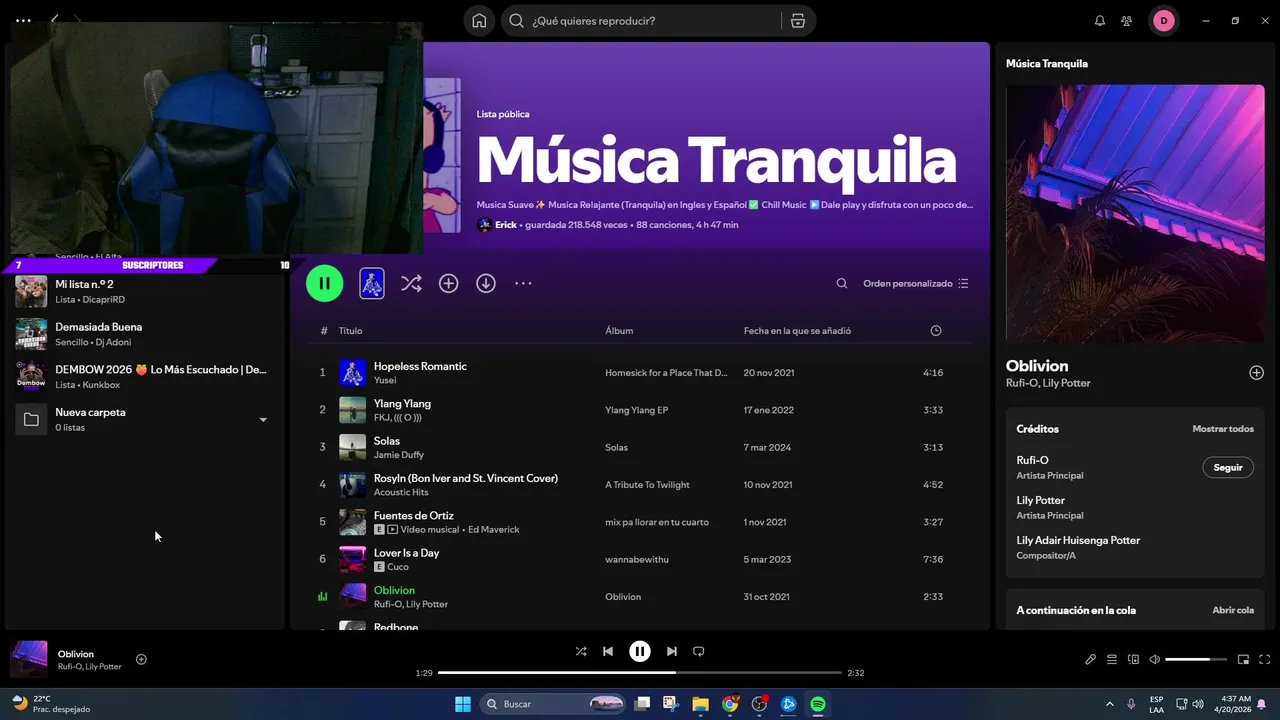Open A Tribute To Twilight album
The height and width of the screenshot is (720, 1280).
tap(647, 485)
